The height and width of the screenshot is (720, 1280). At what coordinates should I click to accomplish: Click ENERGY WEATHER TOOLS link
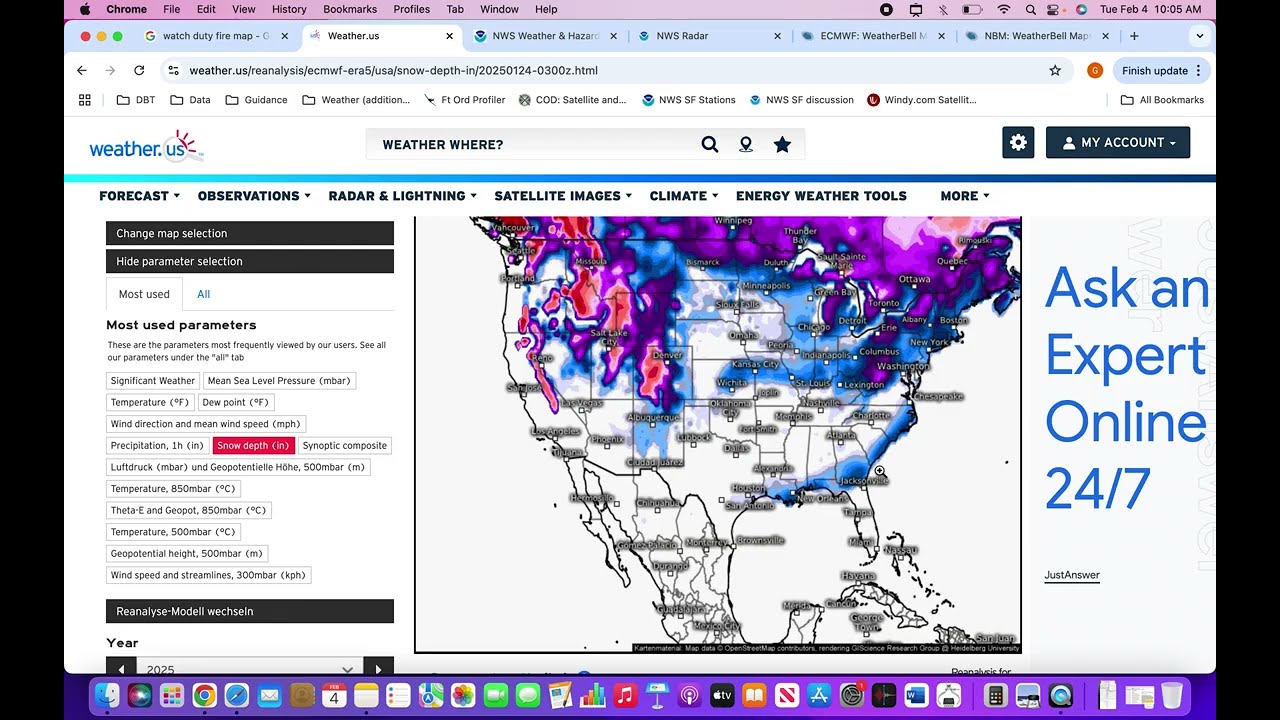(821, 196)
